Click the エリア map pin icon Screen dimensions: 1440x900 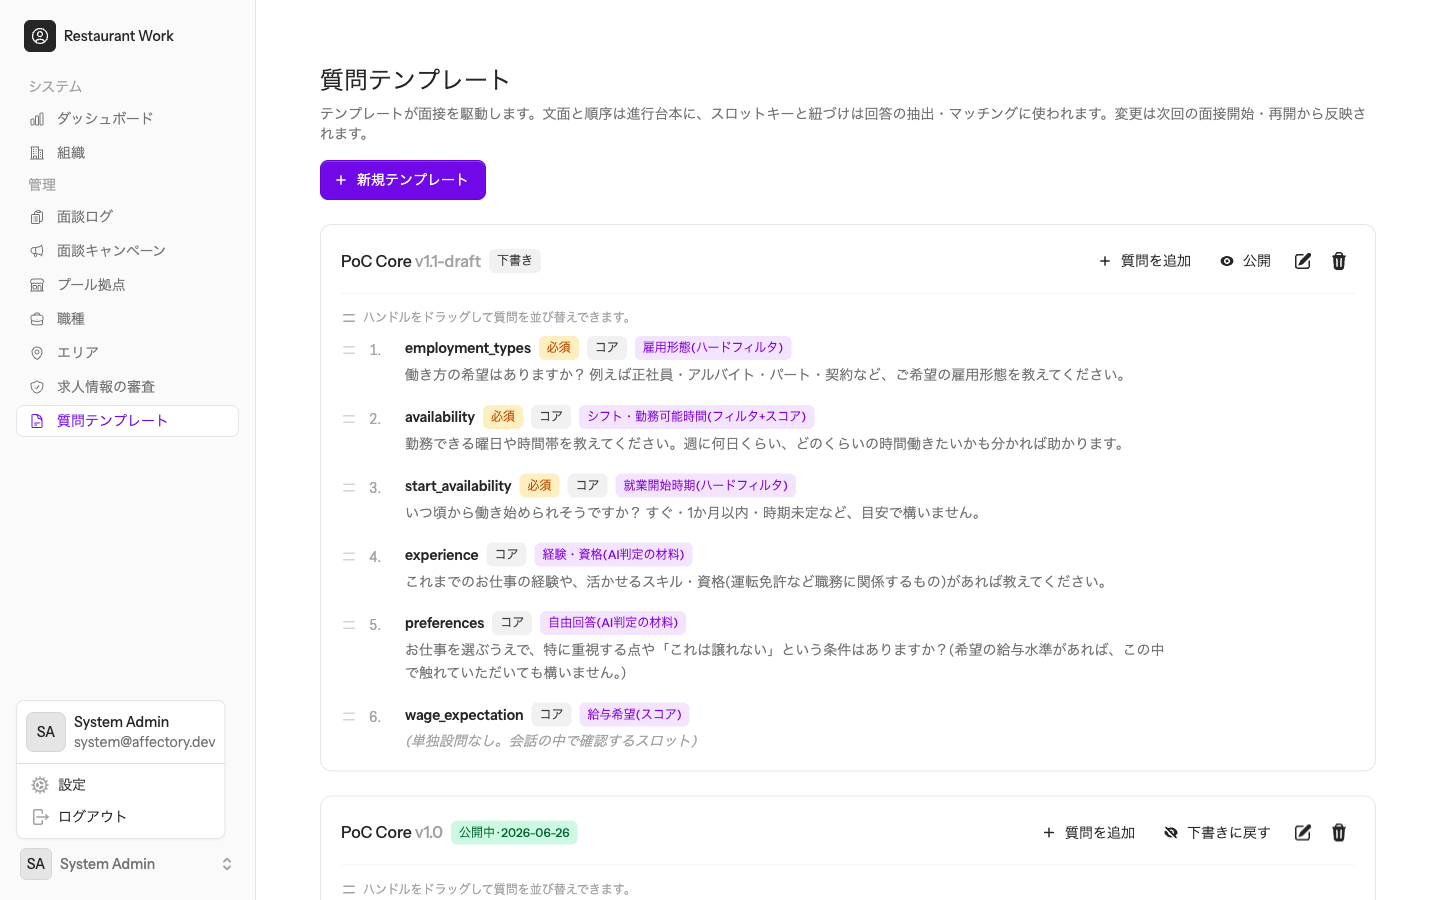37,353
